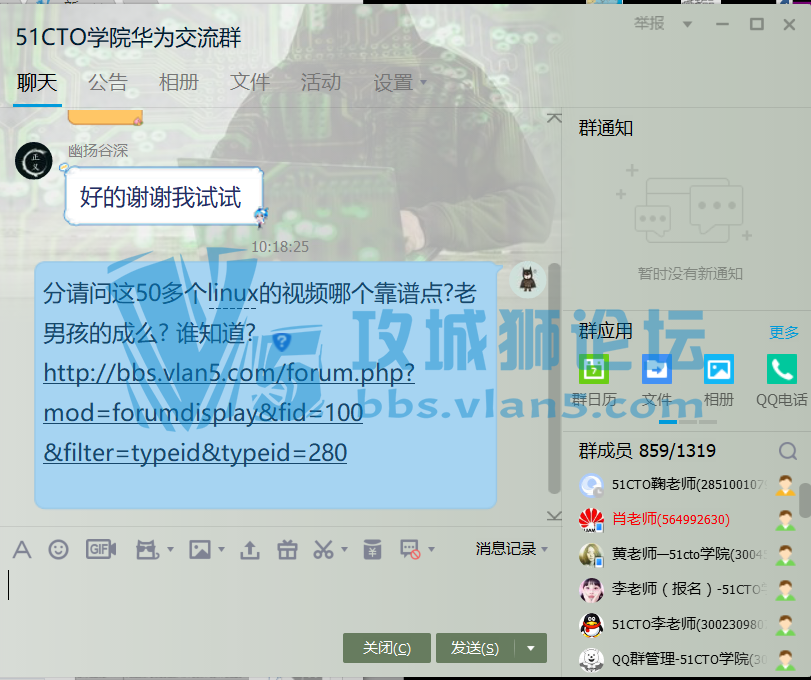Click the shake-window cat icon in input toolbar
The height and width of the screenshot is (680, 811).
point(147,549)
